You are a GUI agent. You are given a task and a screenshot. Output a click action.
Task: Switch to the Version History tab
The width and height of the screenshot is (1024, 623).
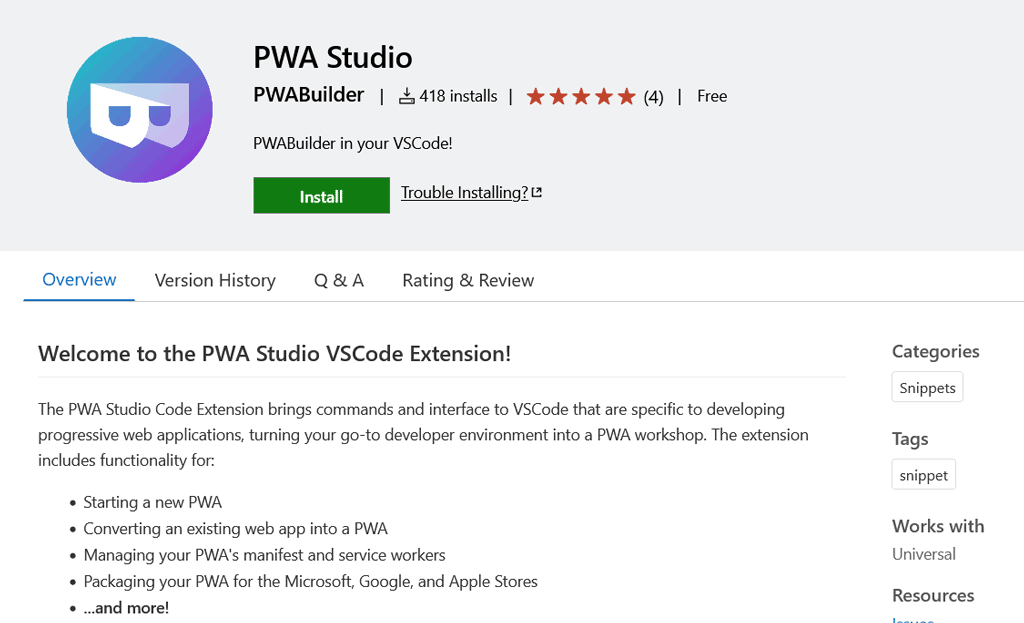(215, 280)
